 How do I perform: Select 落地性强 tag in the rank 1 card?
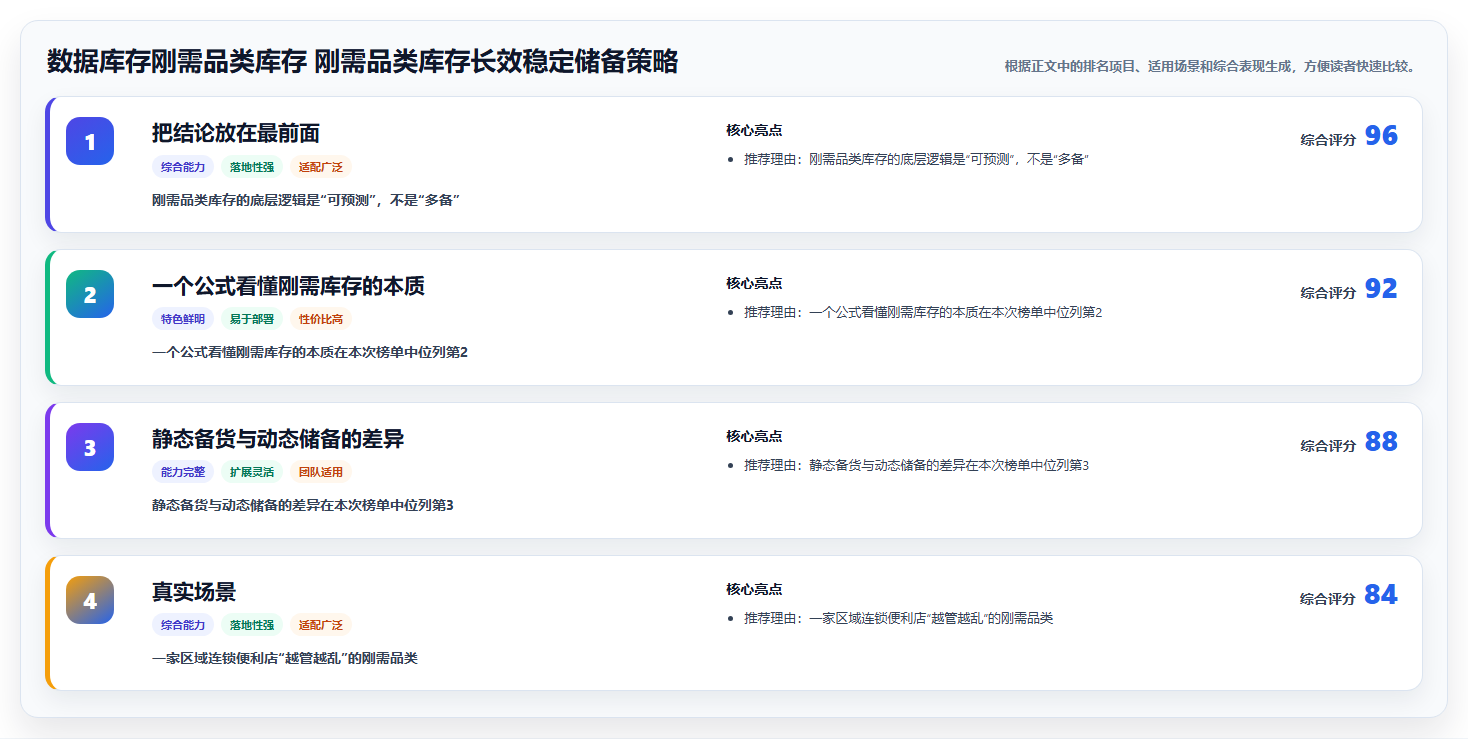pos(252,167)
